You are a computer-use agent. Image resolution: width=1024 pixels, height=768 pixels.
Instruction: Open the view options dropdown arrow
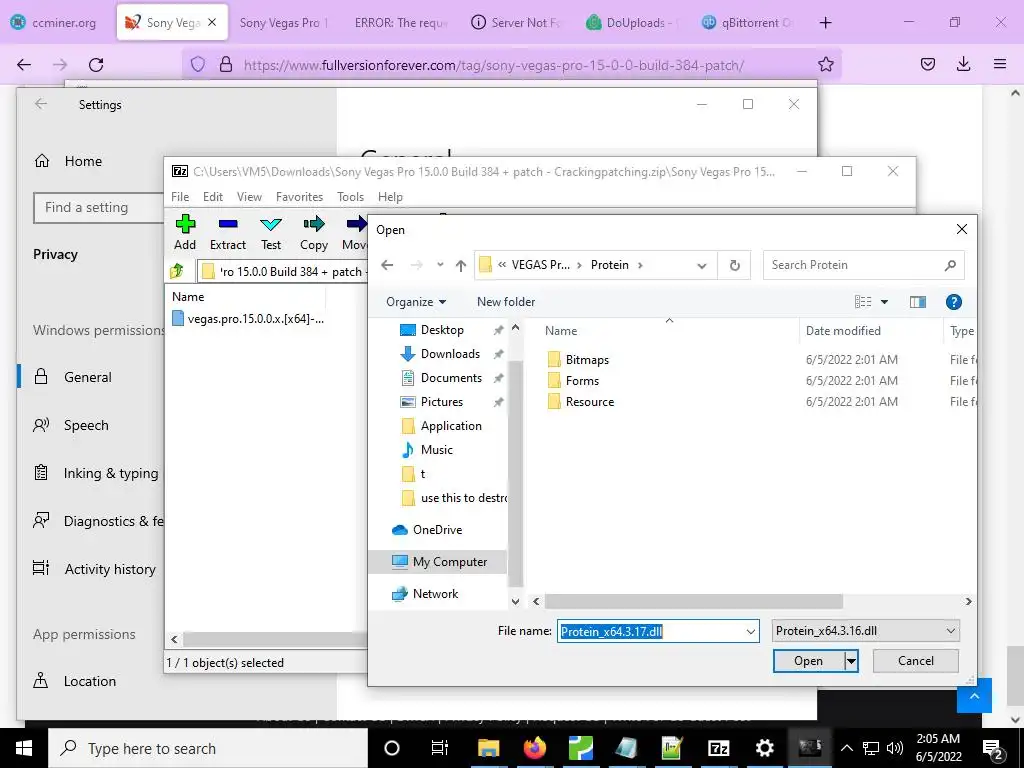click(x=884, y=302)
